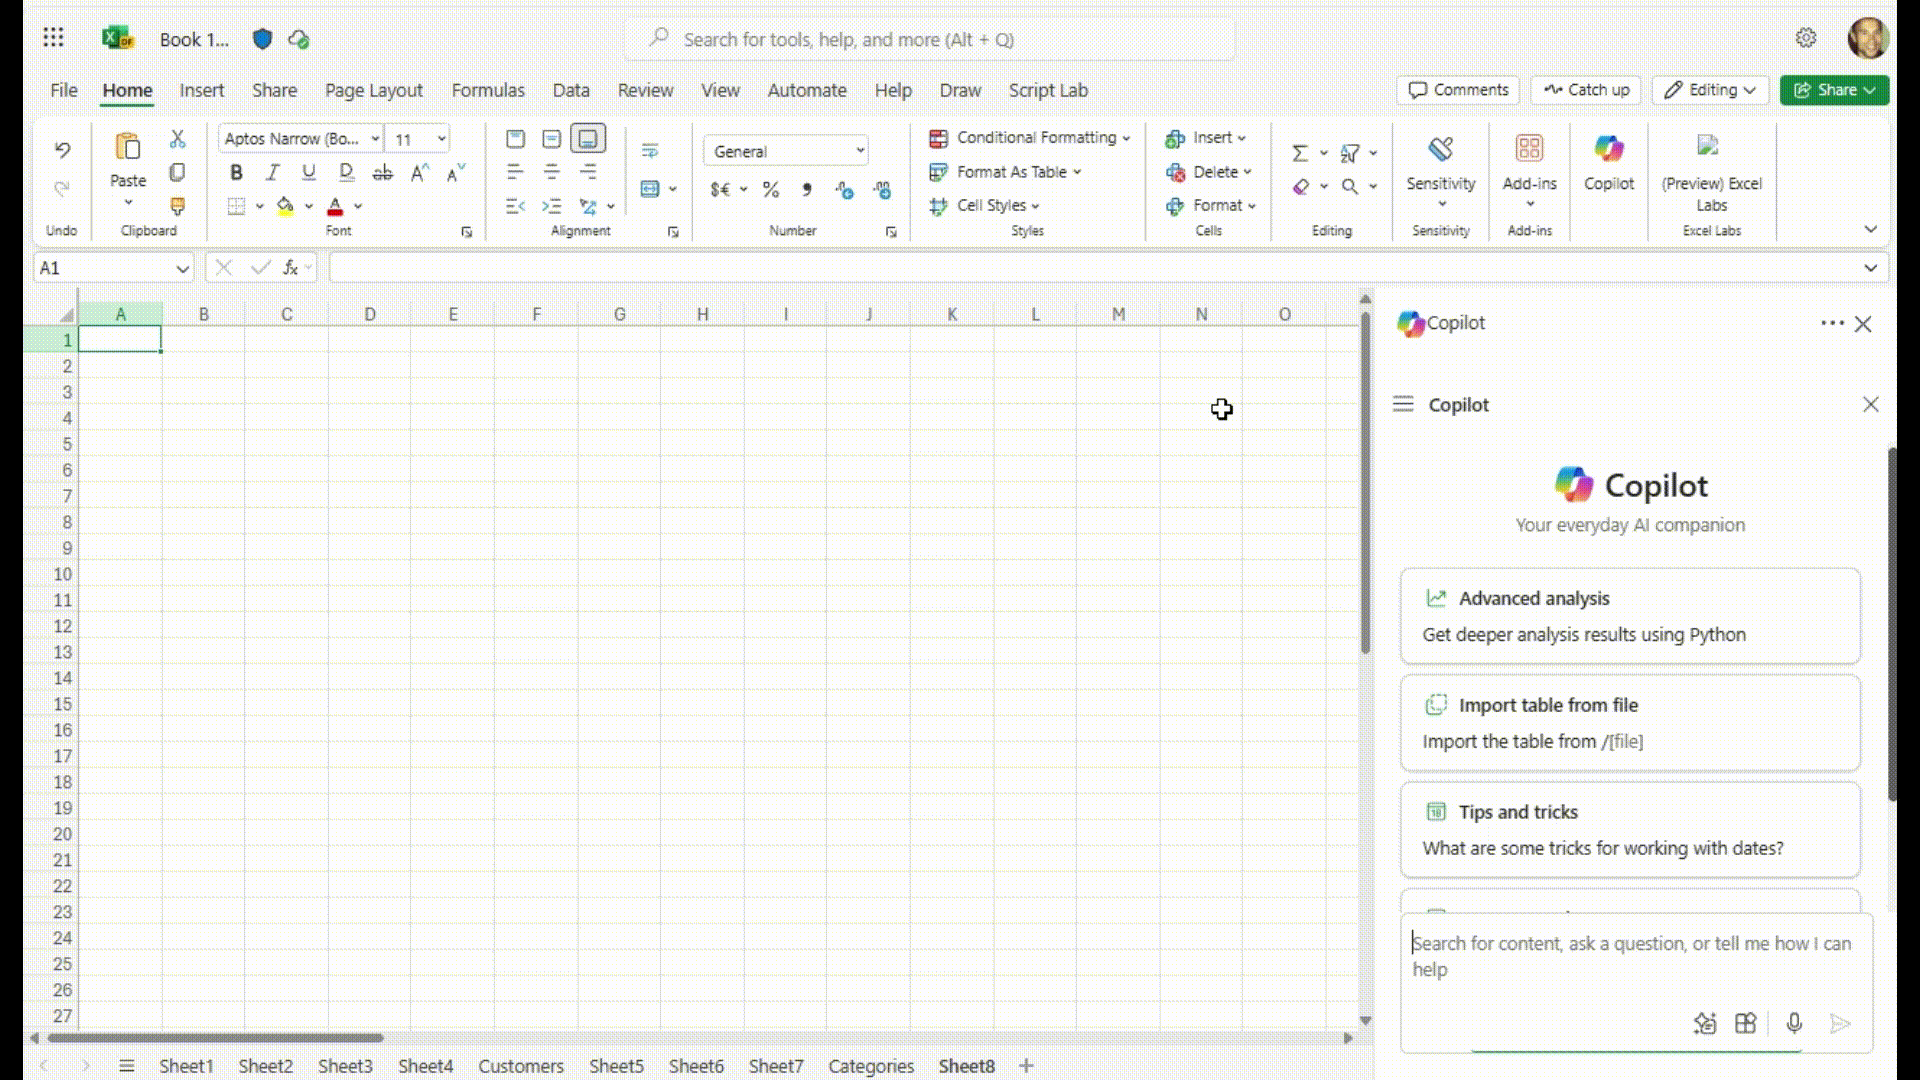Switch to the Formulas ribbon tab
The width and height of the screenshot is (1920, 1080).
pos(488,90)
